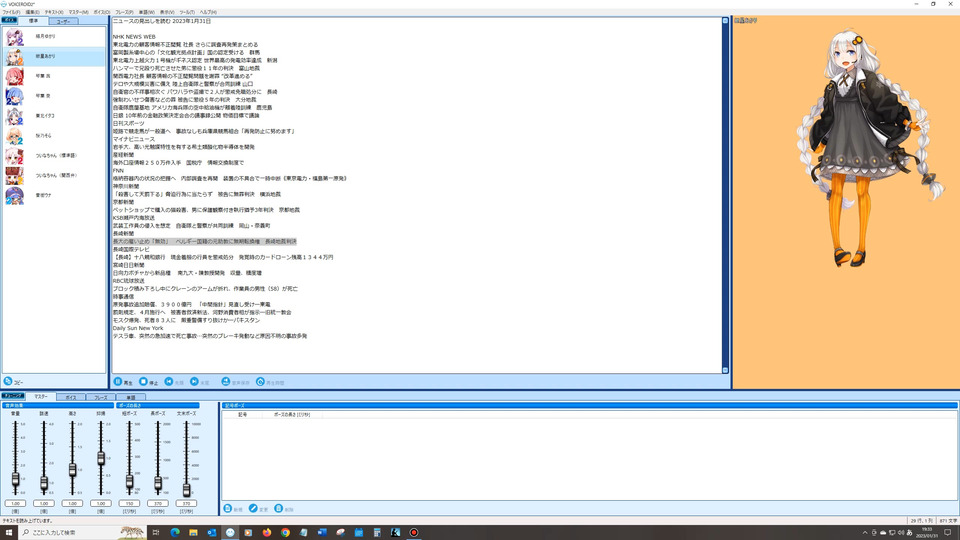This screenshot has height=540, width=960.
Task: Click the 短ポーズ slider handle
Action: (x=129, y=482)
